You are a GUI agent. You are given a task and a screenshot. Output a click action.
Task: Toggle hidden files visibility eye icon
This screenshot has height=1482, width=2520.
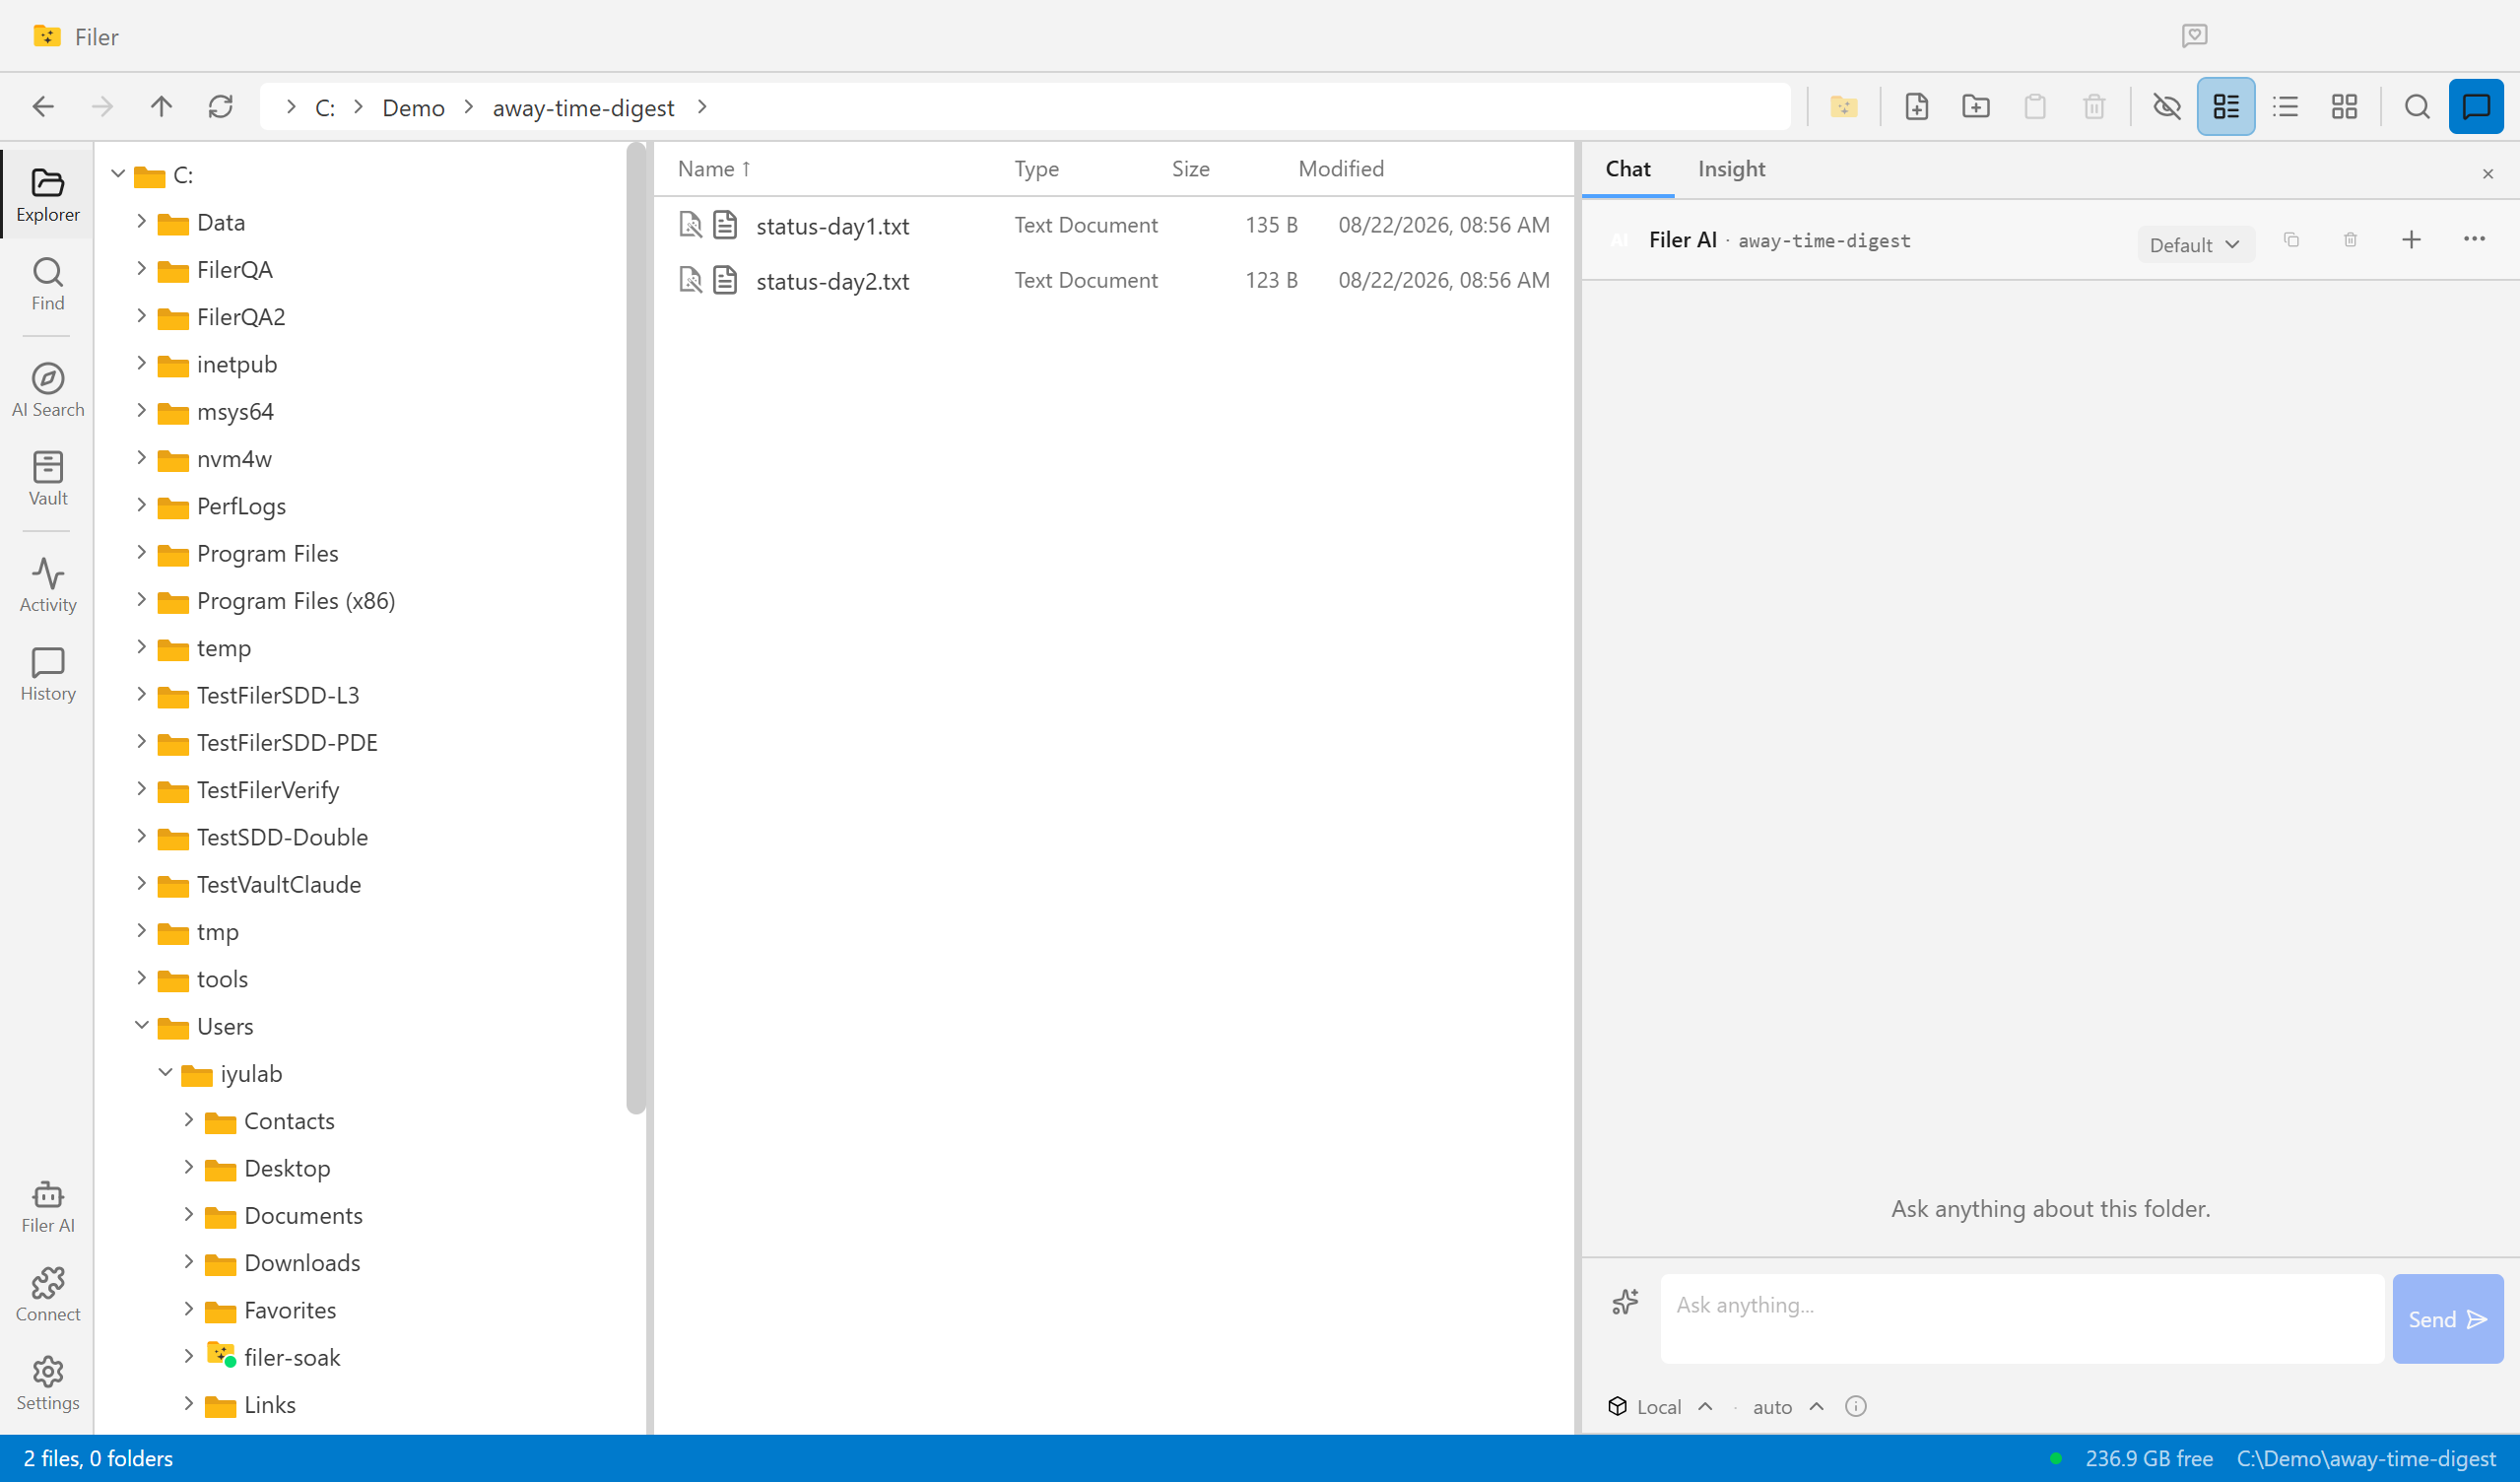pyautogui.click(x=2167, y=107)
